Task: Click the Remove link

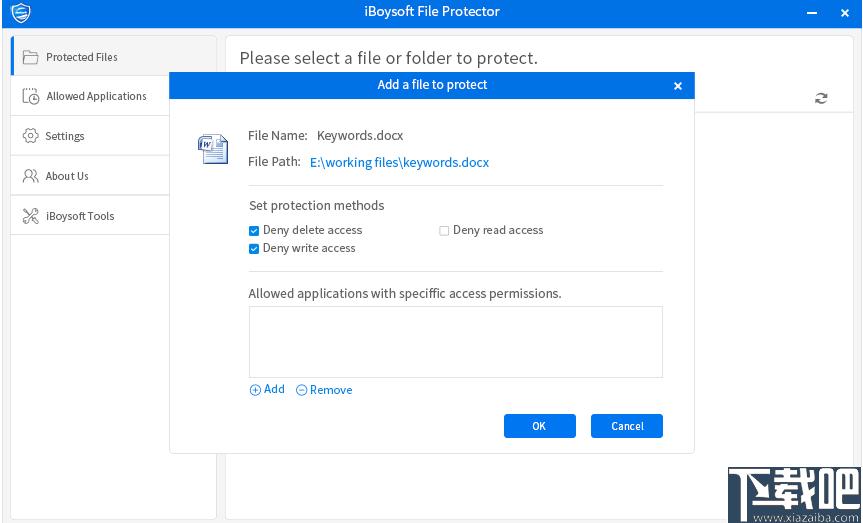Action: (324, 390)
